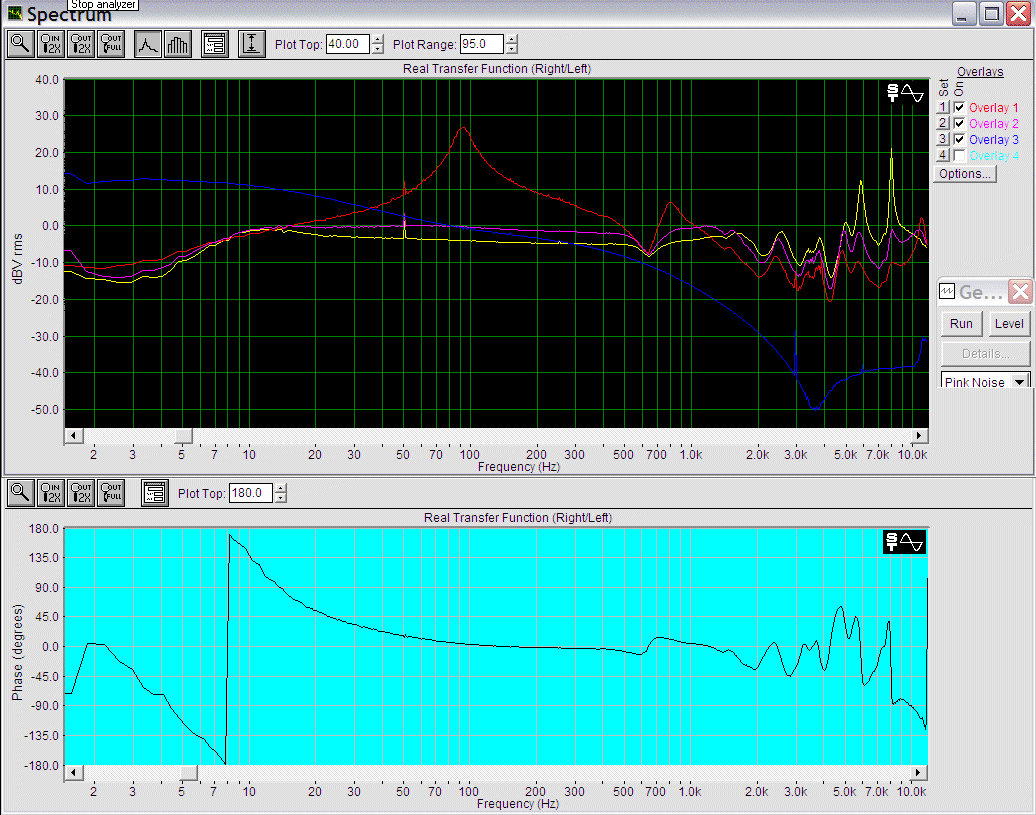Click the Plot Top input field showing 40.00
This screenshot has height=815, width=1036.
(x=348, y=44)
